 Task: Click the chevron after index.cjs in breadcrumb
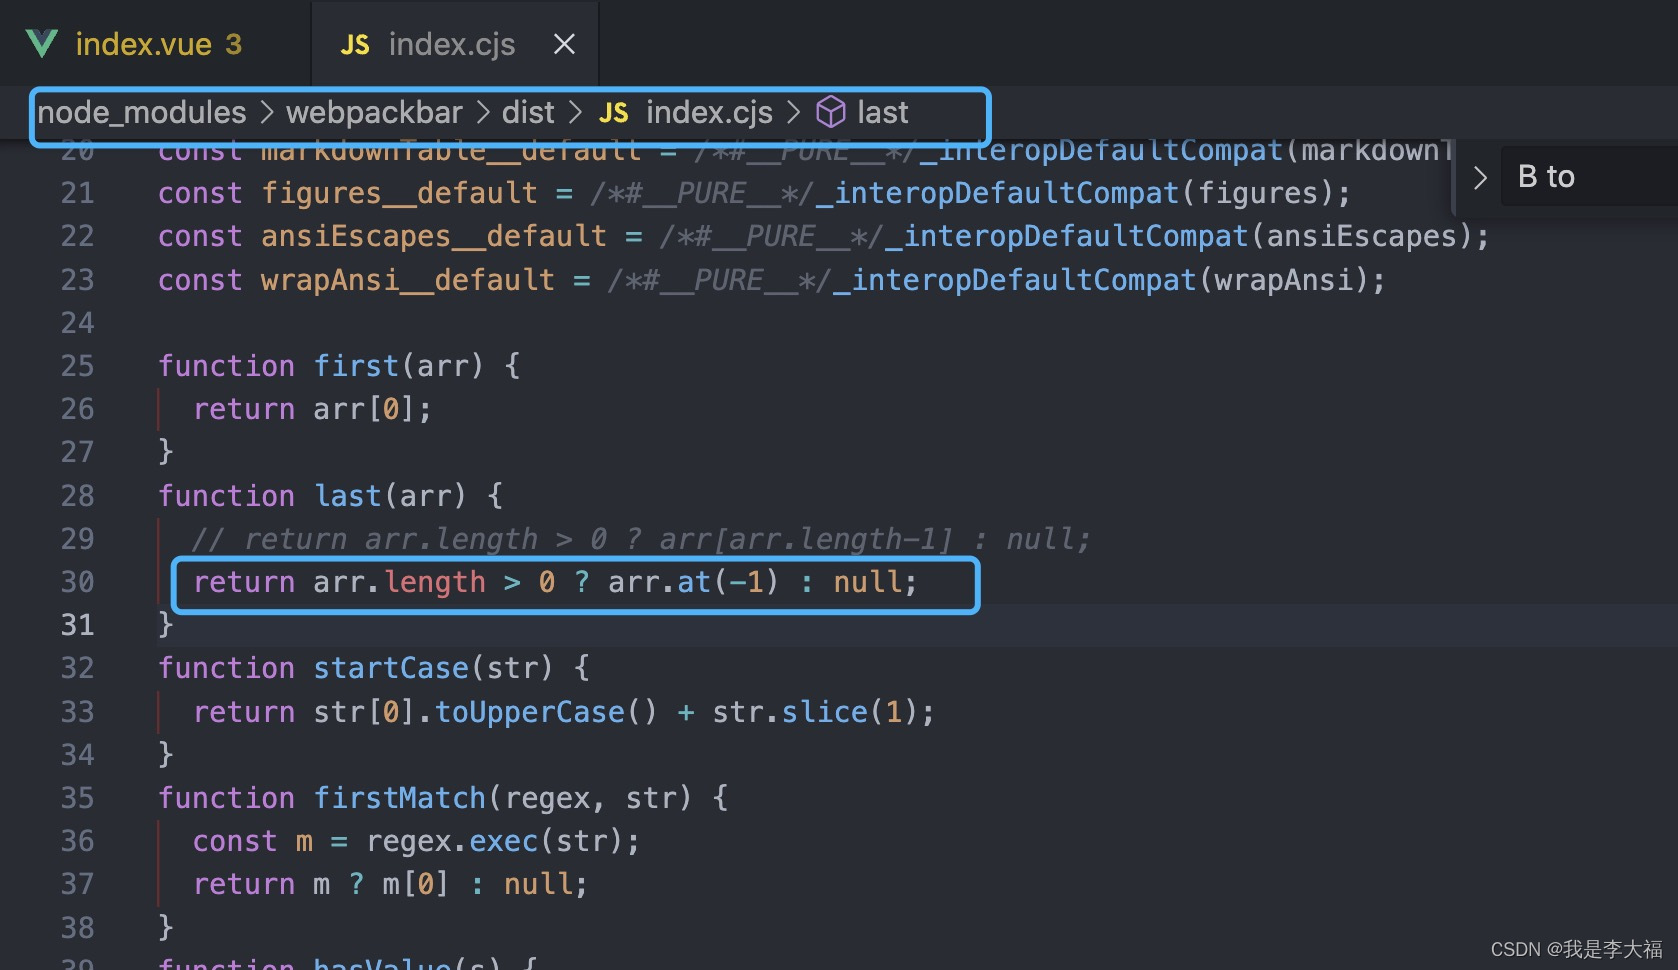pos(795,112)
